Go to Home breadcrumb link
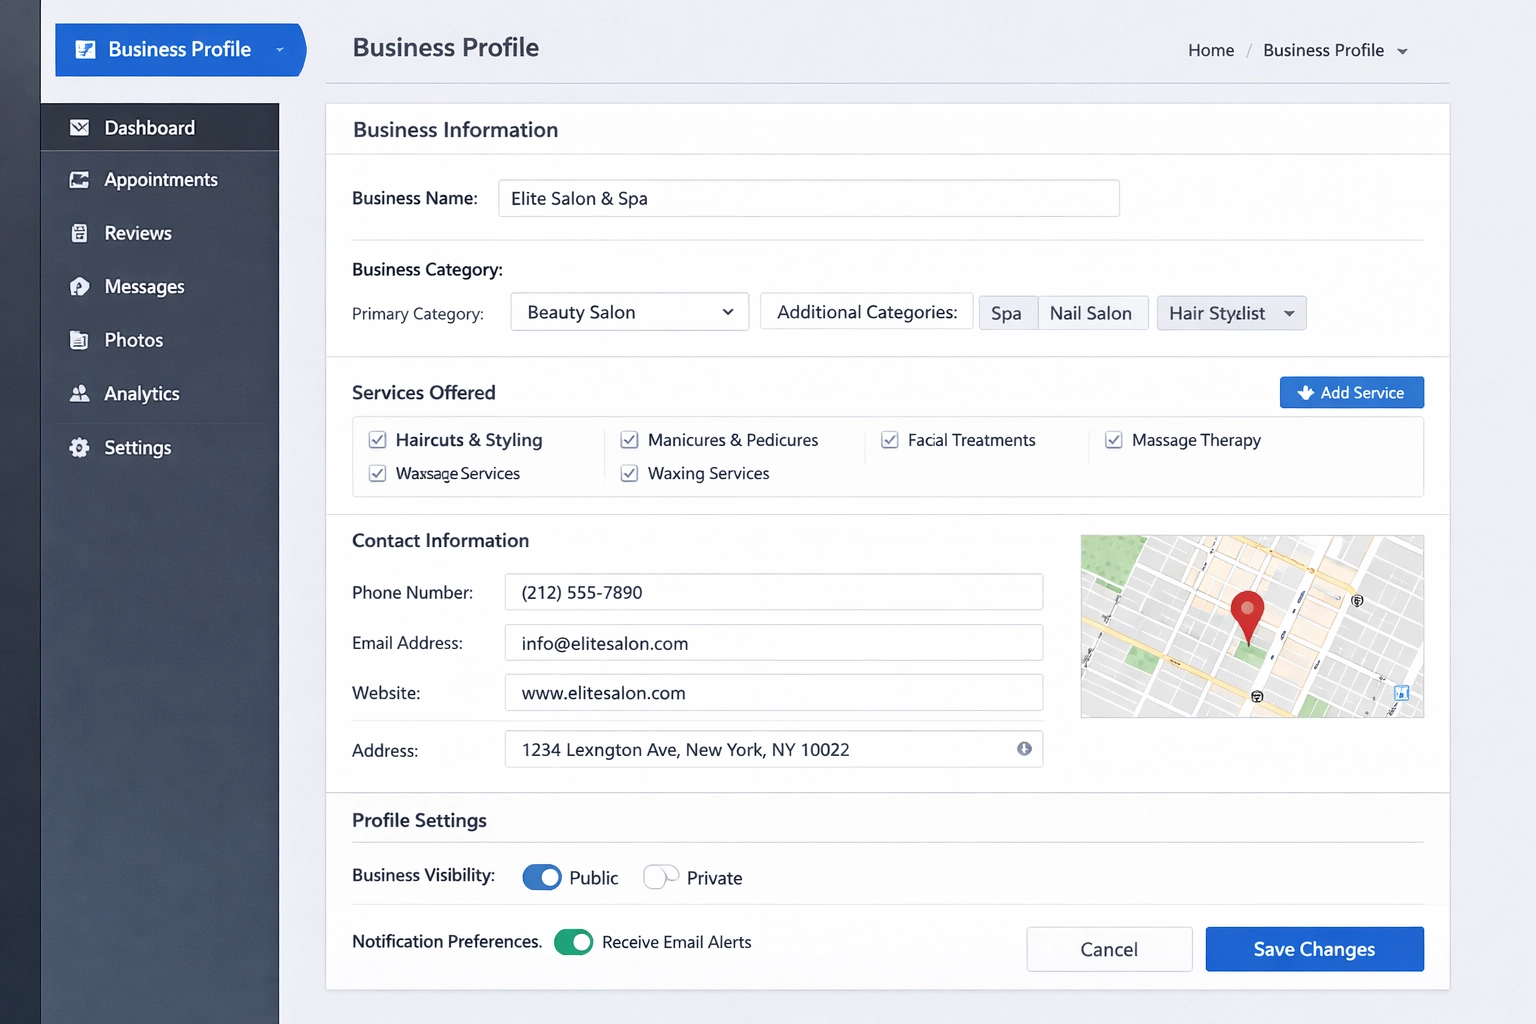The image size is (1536, 1024). 1210,50
